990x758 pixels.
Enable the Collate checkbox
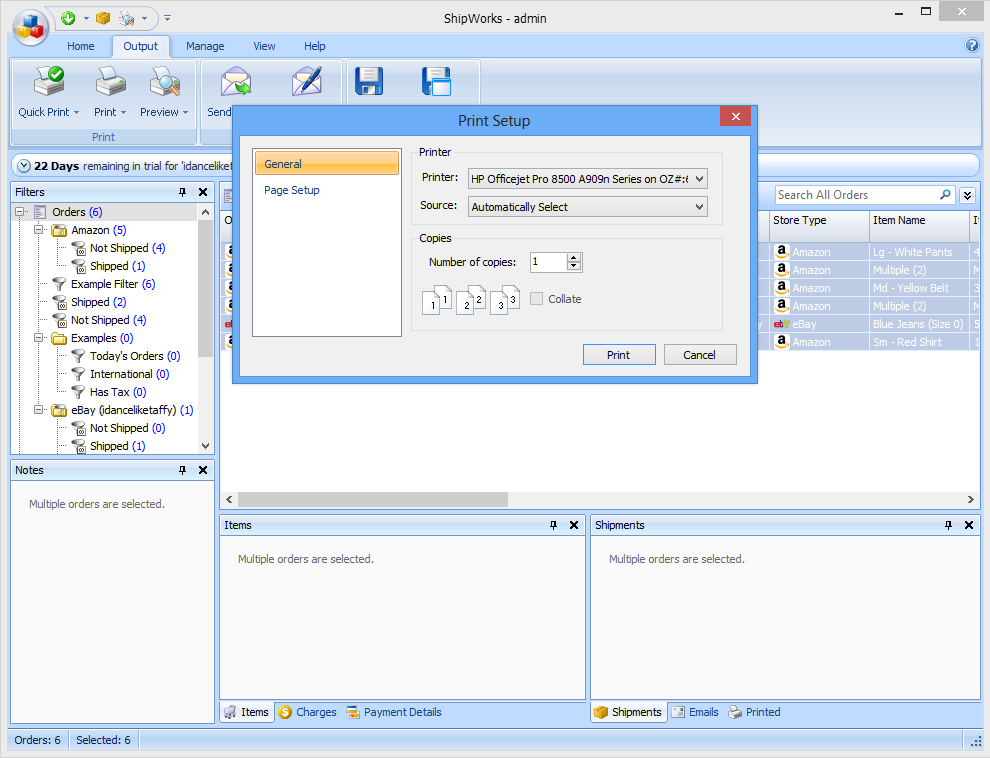click(537, 299)
